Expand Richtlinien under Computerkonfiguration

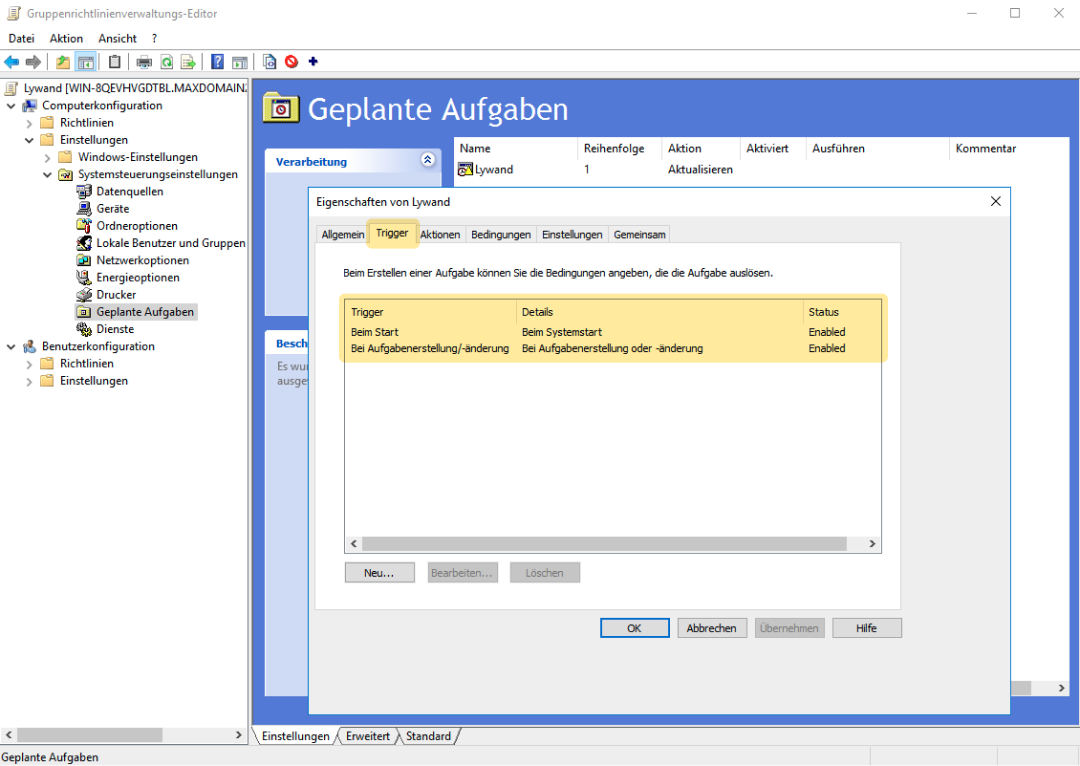29,123
